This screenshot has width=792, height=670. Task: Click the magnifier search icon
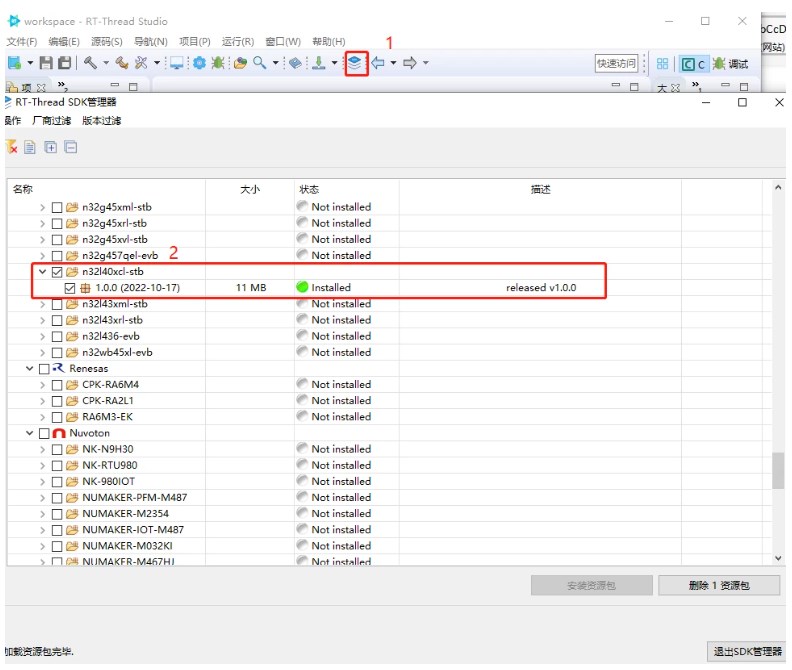[260, 63]
